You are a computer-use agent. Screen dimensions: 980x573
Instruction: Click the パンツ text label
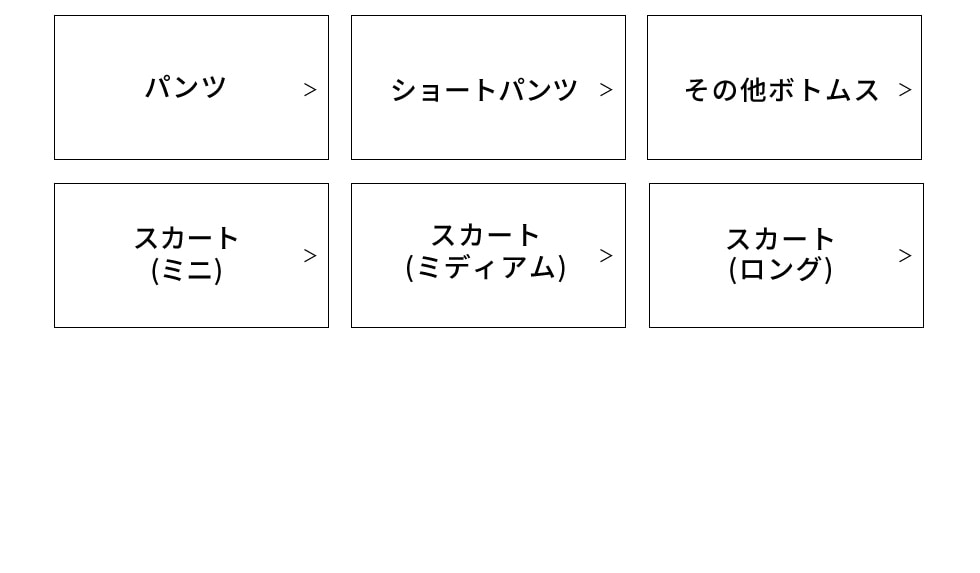[x=186, y=87]
